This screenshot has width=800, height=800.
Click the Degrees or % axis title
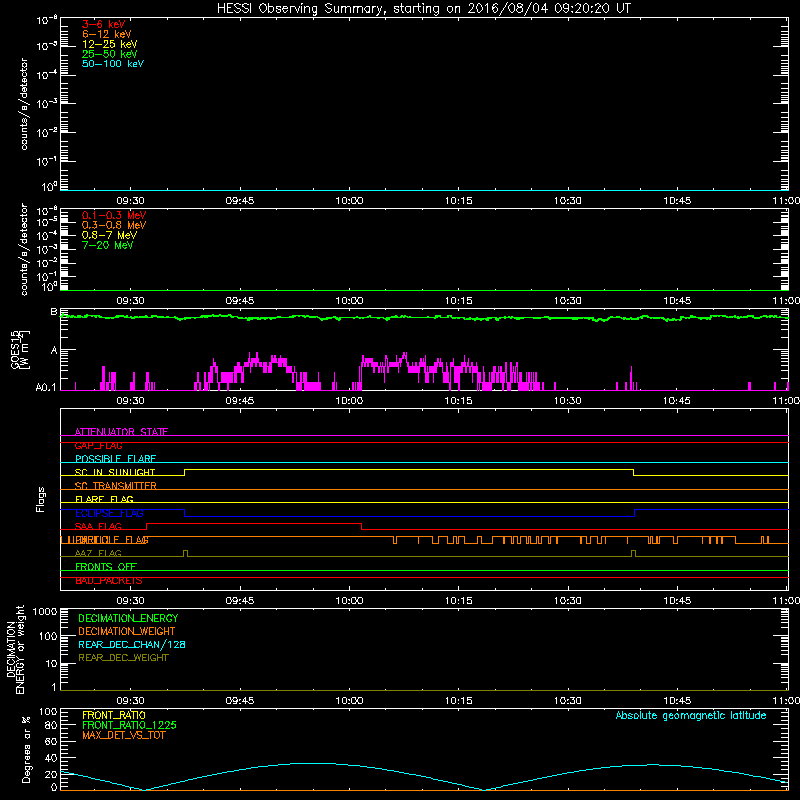coord(26,749)
